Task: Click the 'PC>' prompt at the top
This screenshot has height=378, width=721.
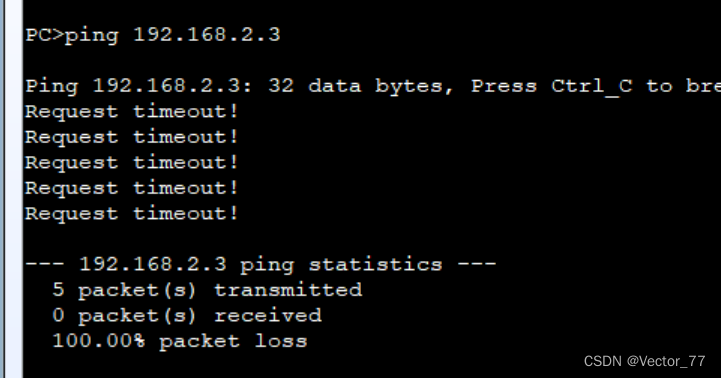Action: (x=45, y=35)
